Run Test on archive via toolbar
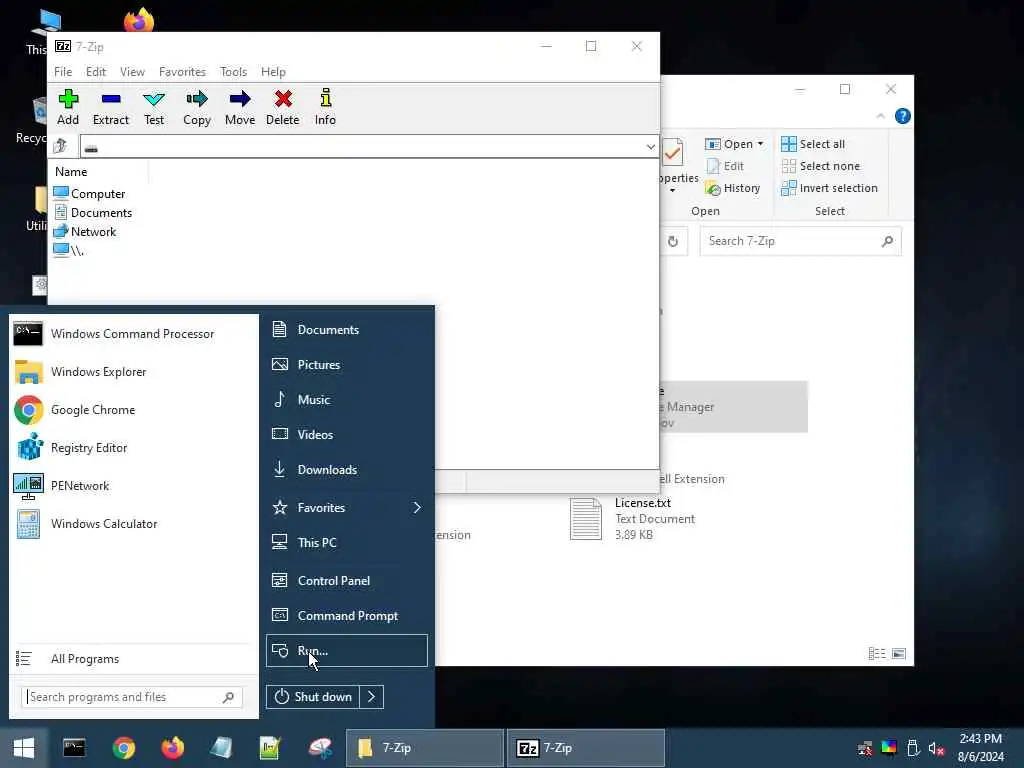This screenshot has width=1024, height=768. tap(154, 107)
